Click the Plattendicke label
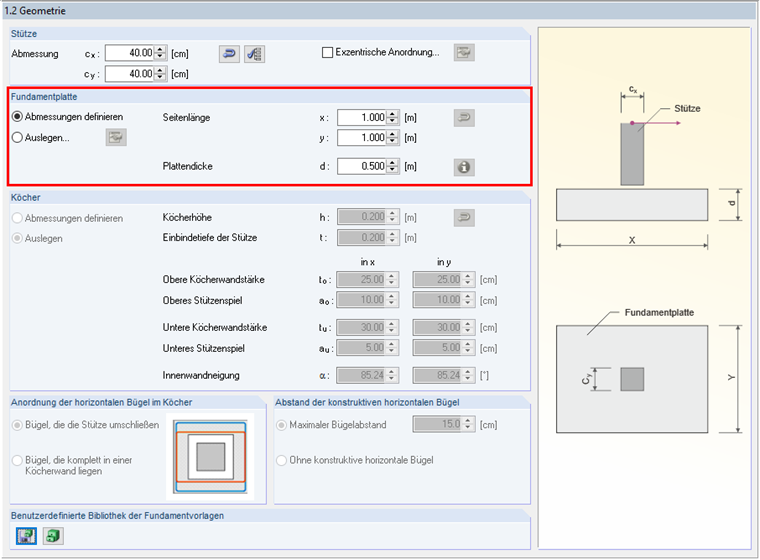Screen dimensions: 760x560 188,166
